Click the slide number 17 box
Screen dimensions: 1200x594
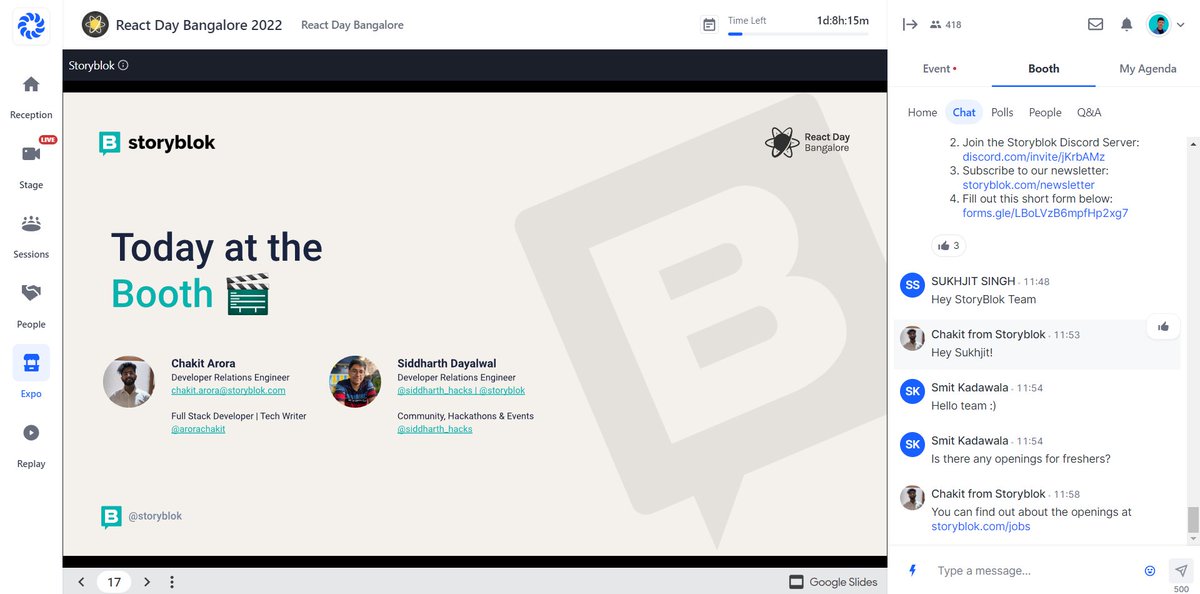pyautogui.click(x=114, y=582)
